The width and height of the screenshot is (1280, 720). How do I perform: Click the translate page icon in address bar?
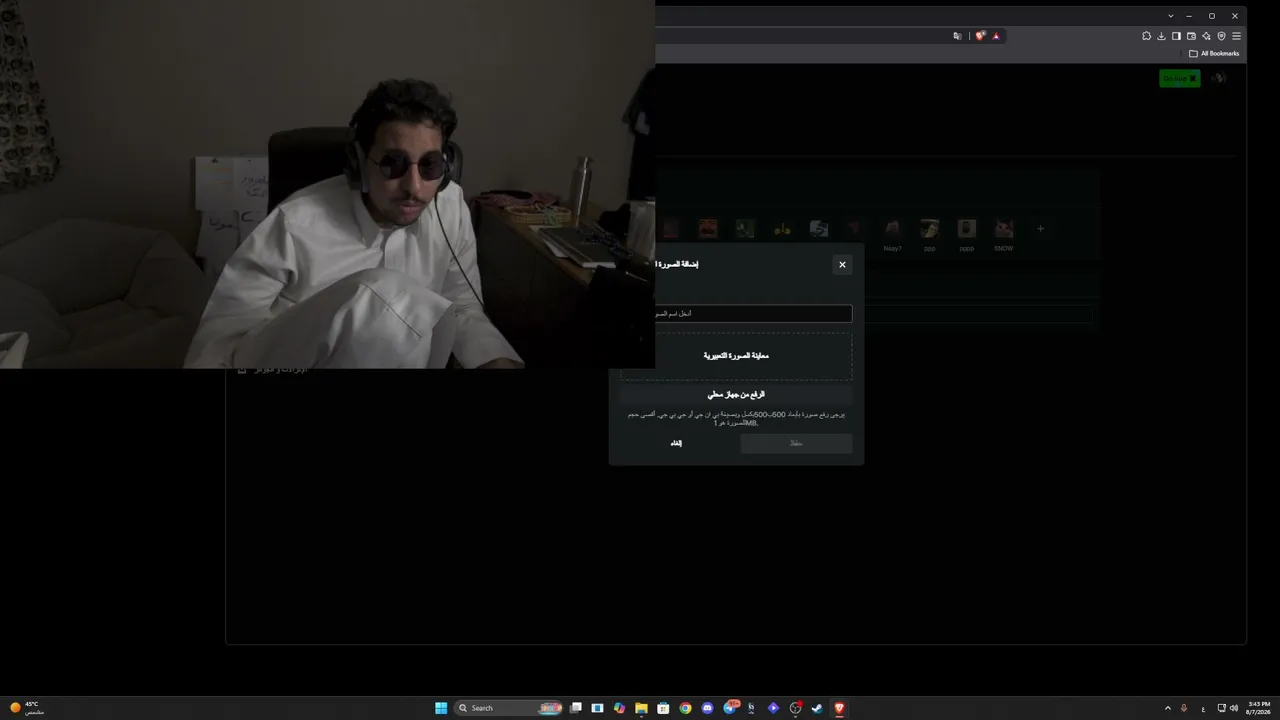pos(957,36)
